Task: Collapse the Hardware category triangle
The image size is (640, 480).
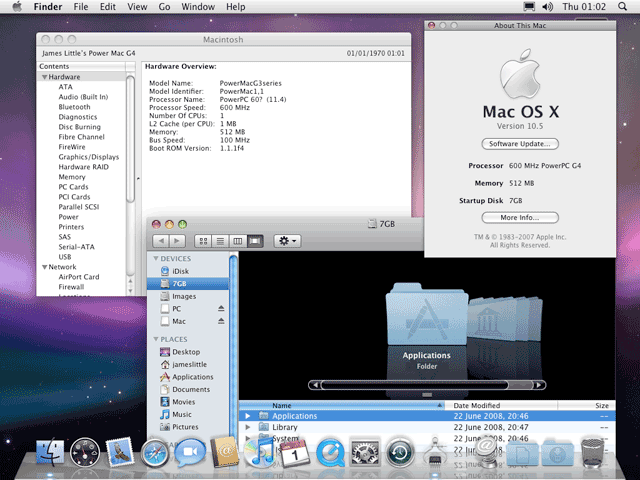Action: [x=44, y=77]
